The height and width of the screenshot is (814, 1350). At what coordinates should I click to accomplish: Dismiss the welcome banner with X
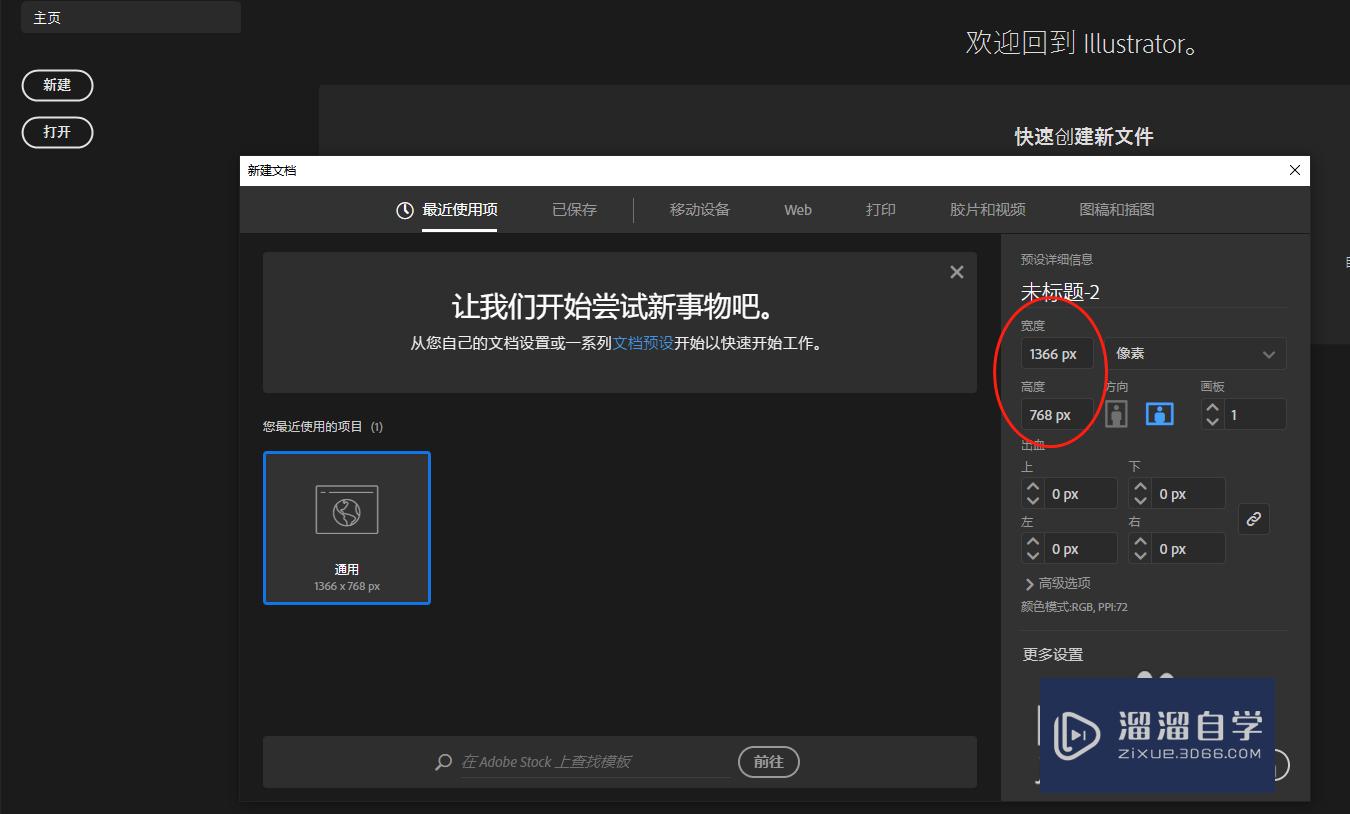point(957,272)
